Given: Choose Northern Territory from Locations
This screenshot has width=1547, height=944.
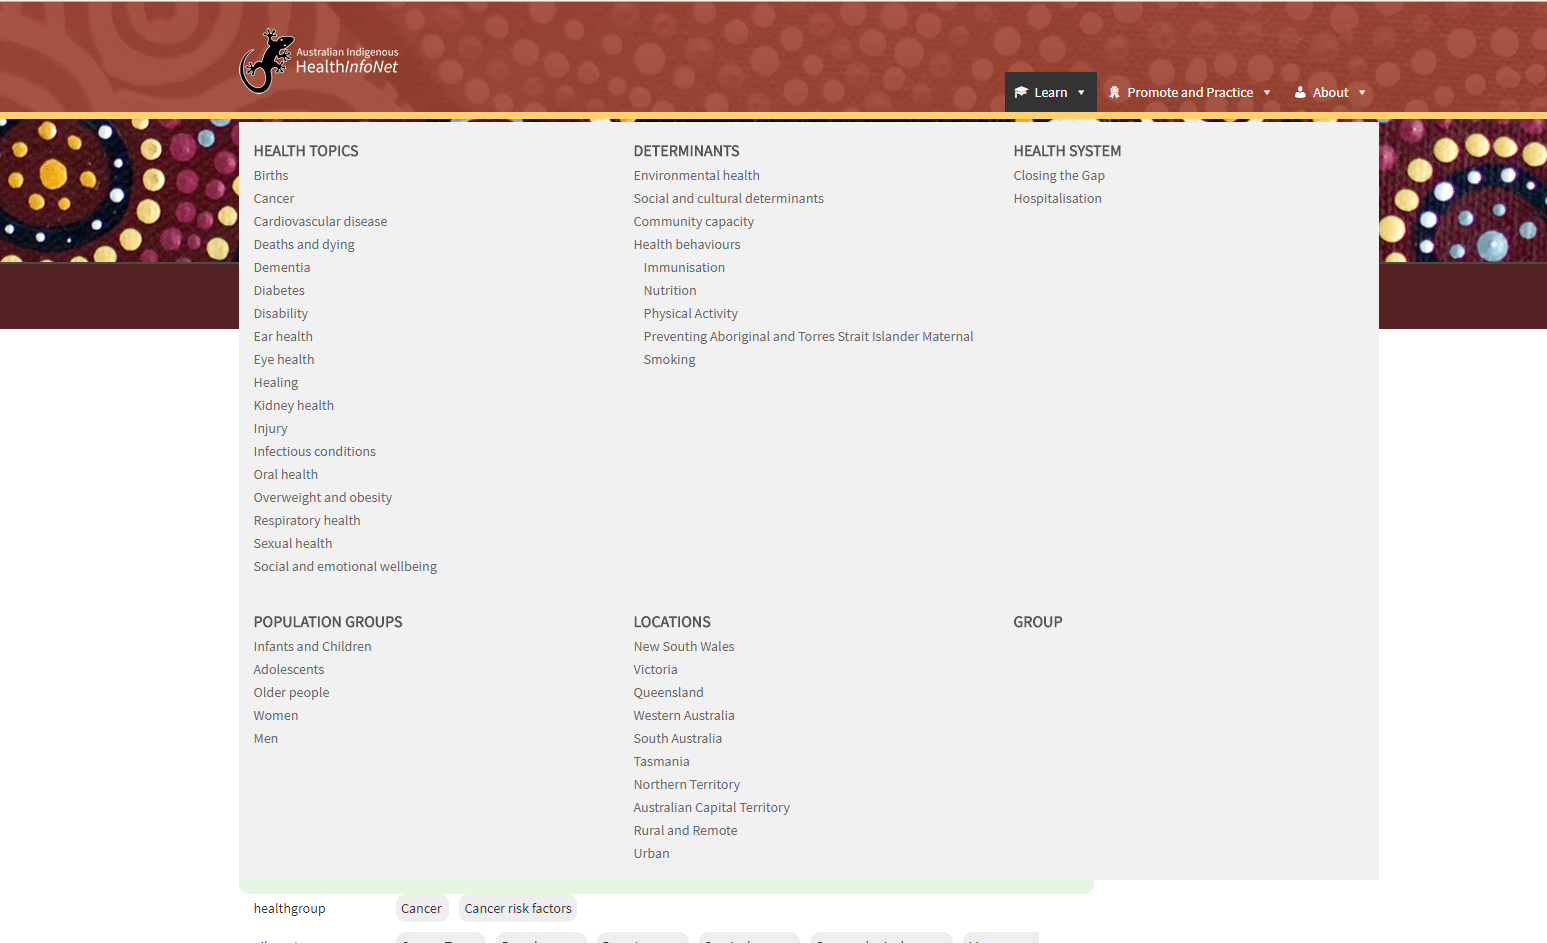Looking at the screenshot, I should (x=686, y=785).
